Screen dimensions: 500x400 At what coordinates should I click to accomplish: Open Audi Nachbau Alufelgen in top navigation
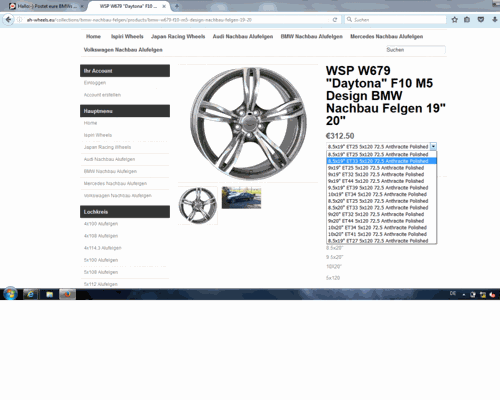243,36
